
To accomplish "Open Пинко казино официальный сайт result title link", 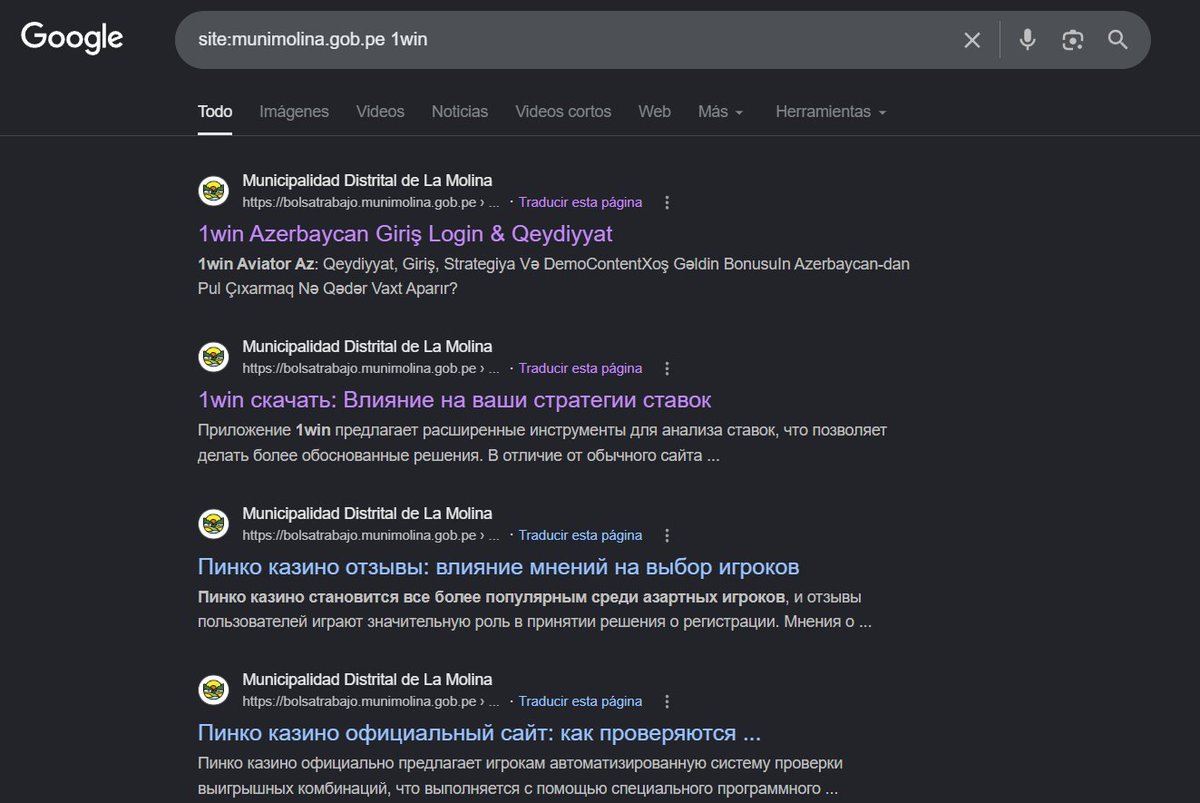I will 480,733.
